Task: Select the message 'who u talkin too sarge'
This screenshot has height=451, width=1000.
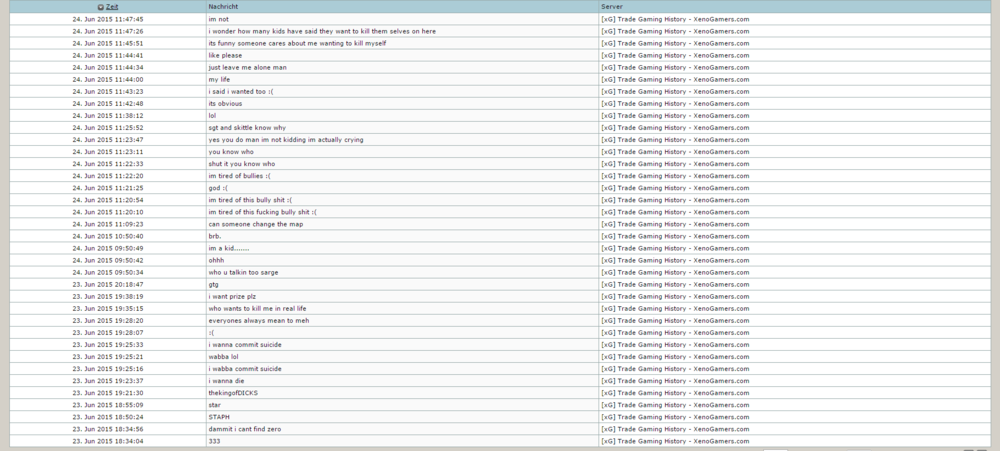Action: point(244,272)
